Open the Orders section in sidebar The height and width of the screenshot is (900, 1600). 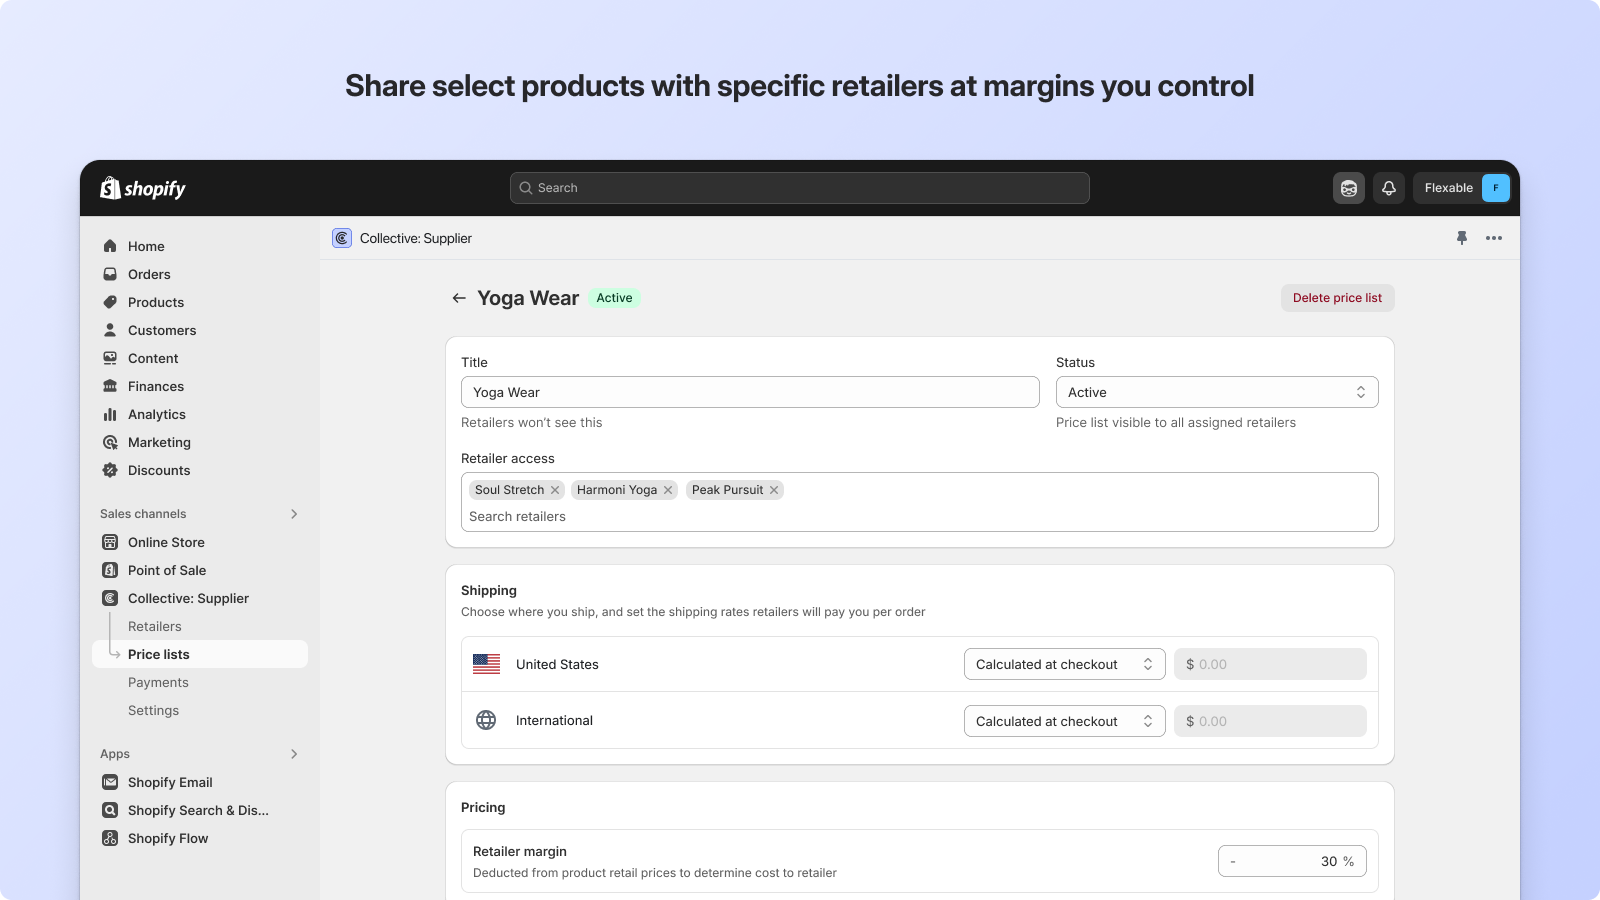[x=148, y=274]
